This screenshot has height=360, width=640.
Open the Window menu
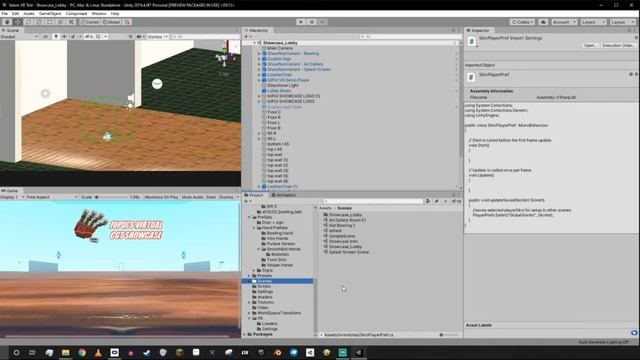[x=99, y=13]
